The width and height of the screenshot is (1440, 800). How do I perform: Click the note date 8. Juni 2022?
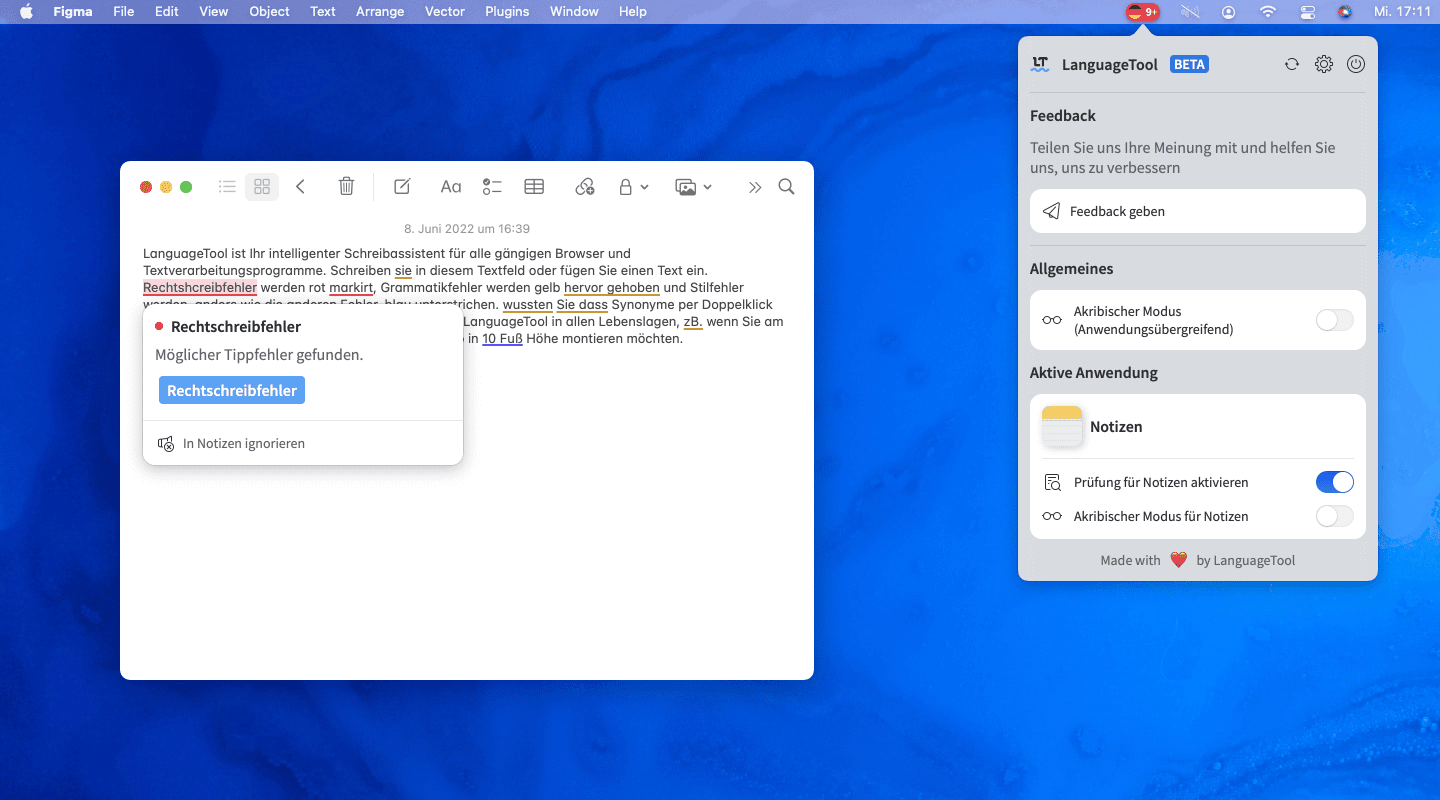click(x=467, y=229)
